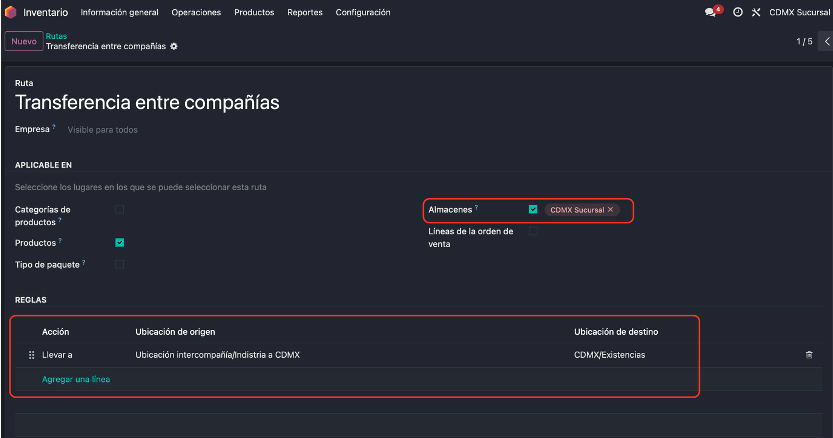The height and width of the screenshot is (438, 833).
Task: Delete the Llevar a rule row
Action: pos(809,355)
